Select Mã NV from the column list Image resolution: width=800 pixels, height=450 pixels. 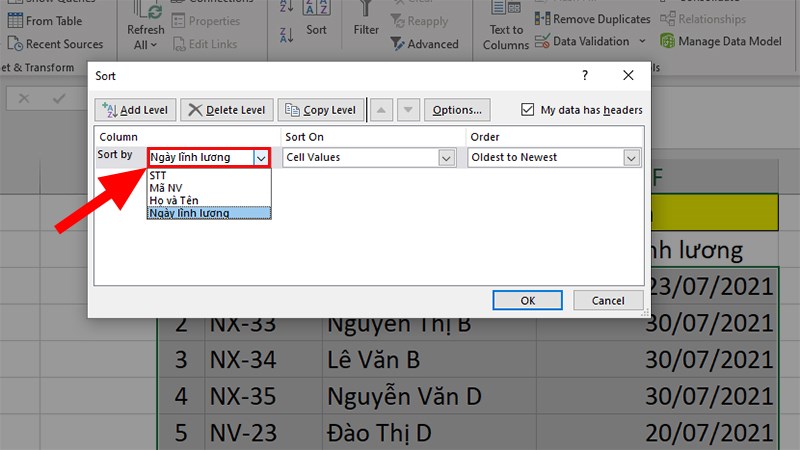coord(209,188)
